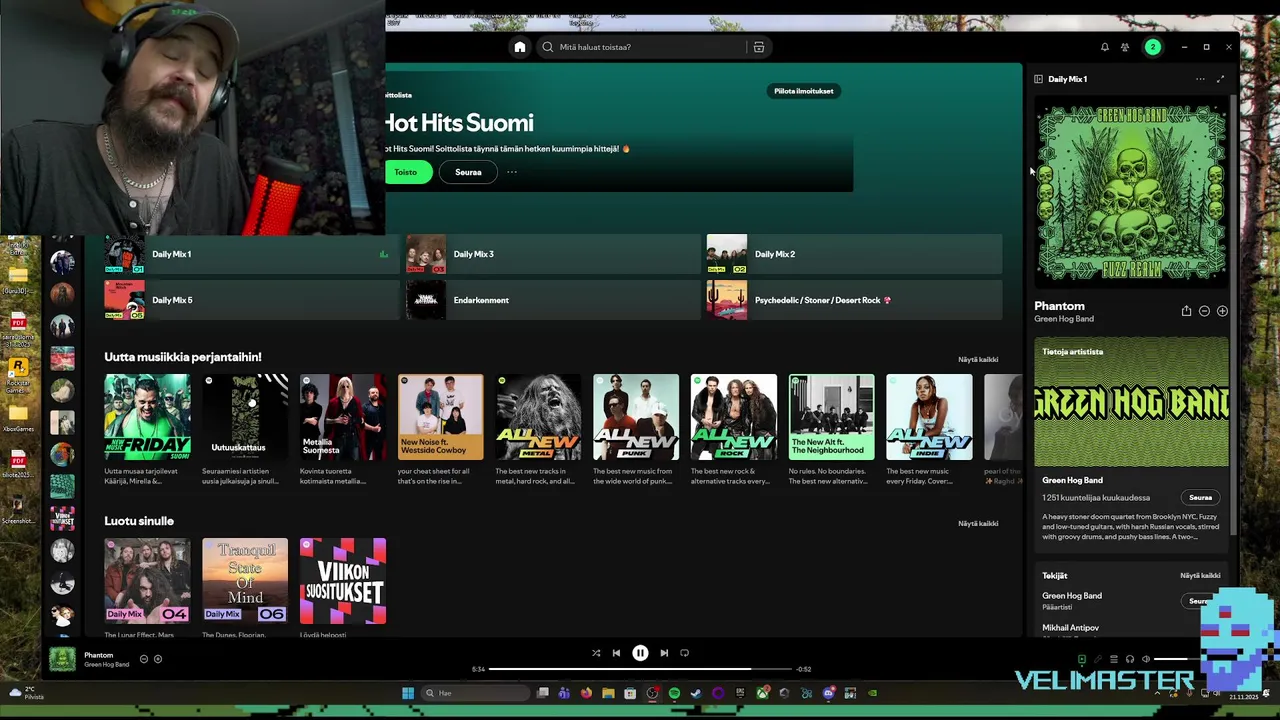Open New Music Friday Suomi playlist cover
This screenshot has width=1280, height=720.
click(x=147, y=417)
